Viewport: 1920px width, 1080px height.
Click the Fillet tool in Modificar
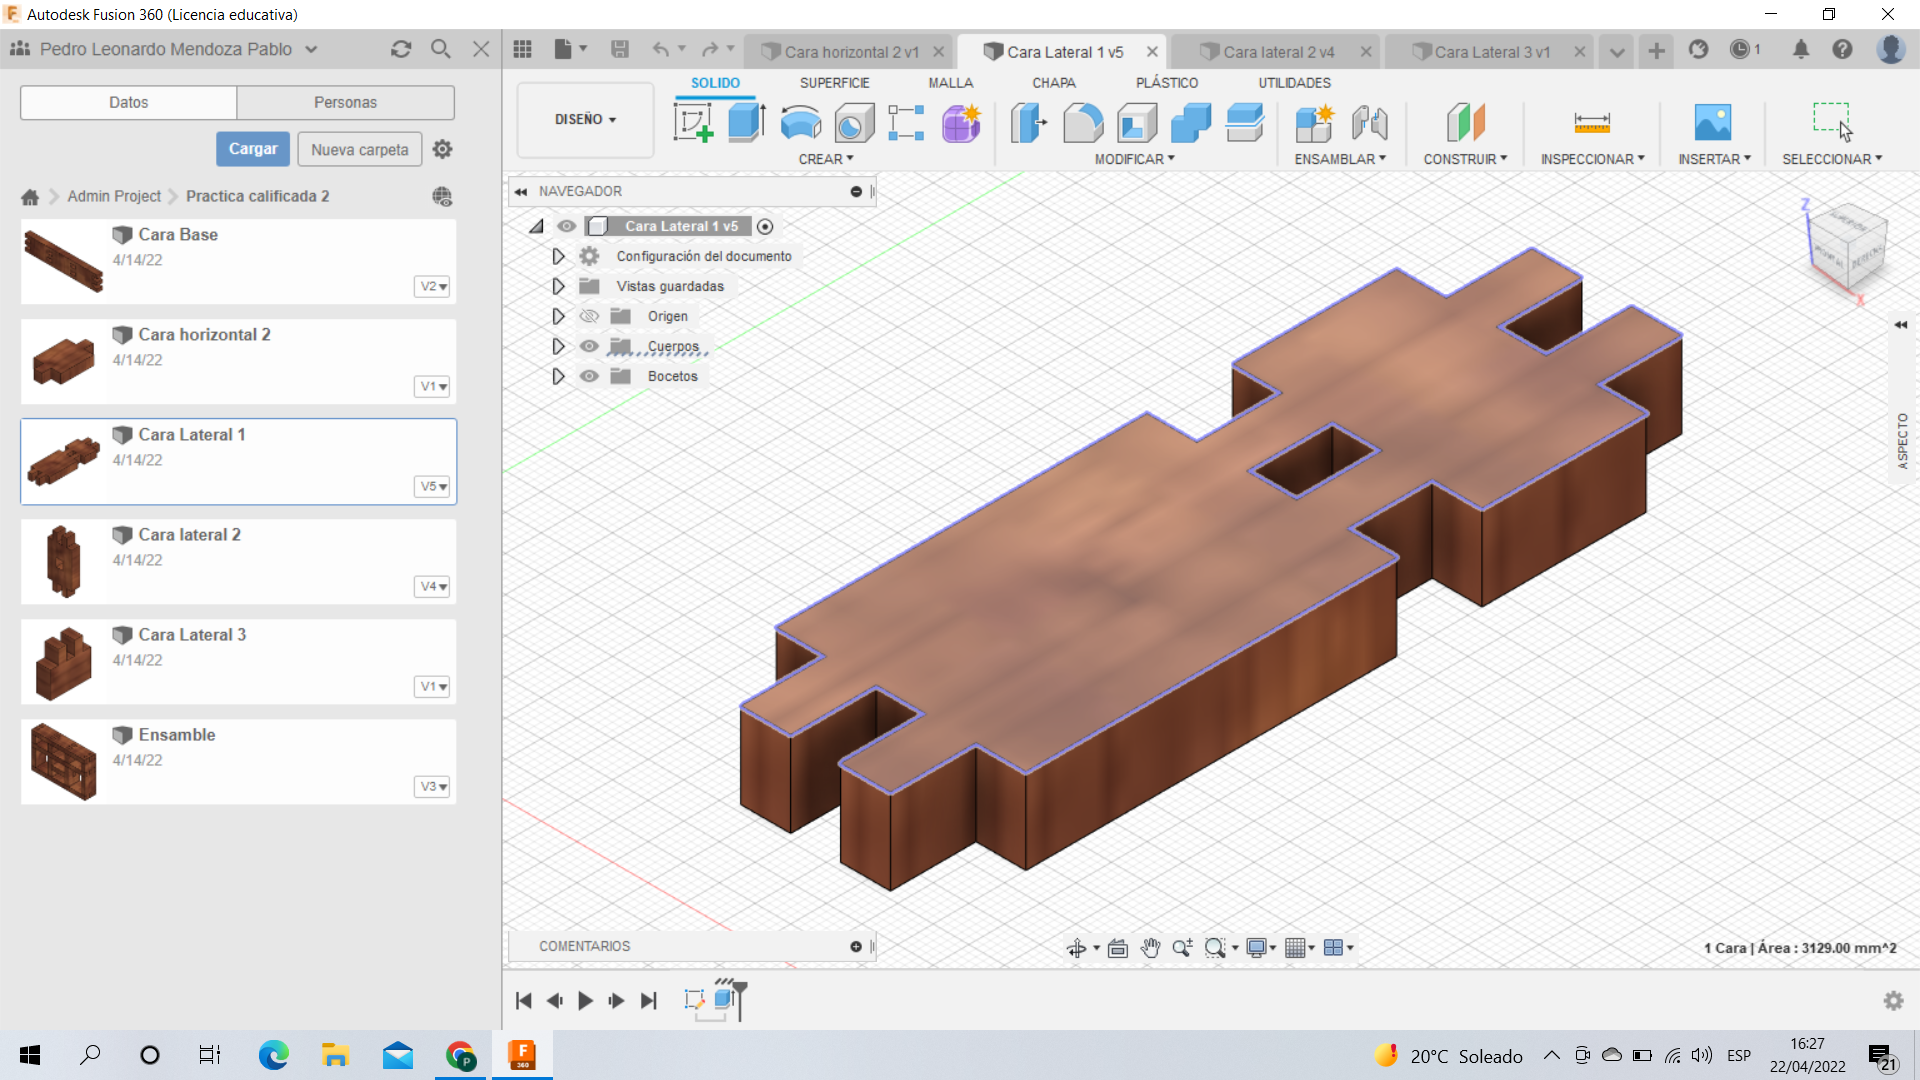click(x=1083, y=123)
